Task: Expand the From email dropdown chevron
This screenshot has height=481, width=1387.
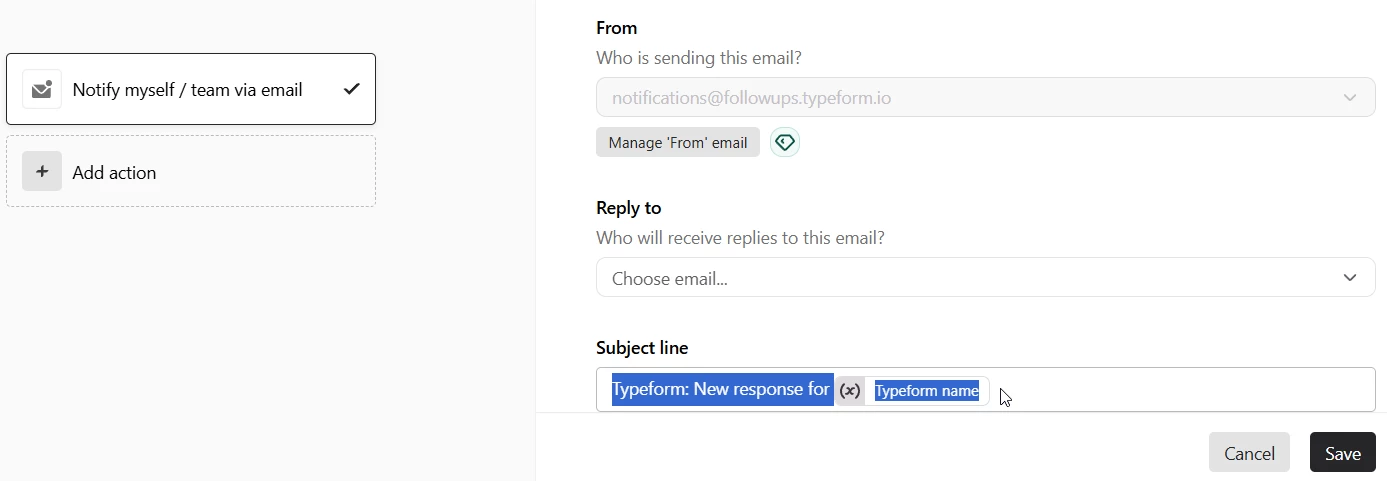Action: [x=1349, y=98]
